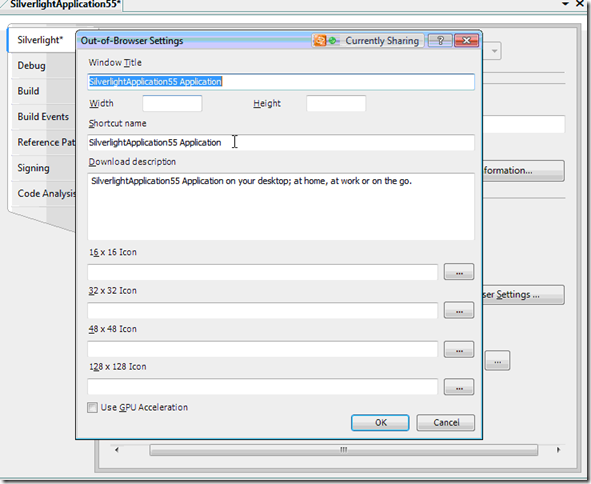Click the horizontal scrollbar thumb
This screenshot has width=591, height=484.
click(x=343, y=450)
